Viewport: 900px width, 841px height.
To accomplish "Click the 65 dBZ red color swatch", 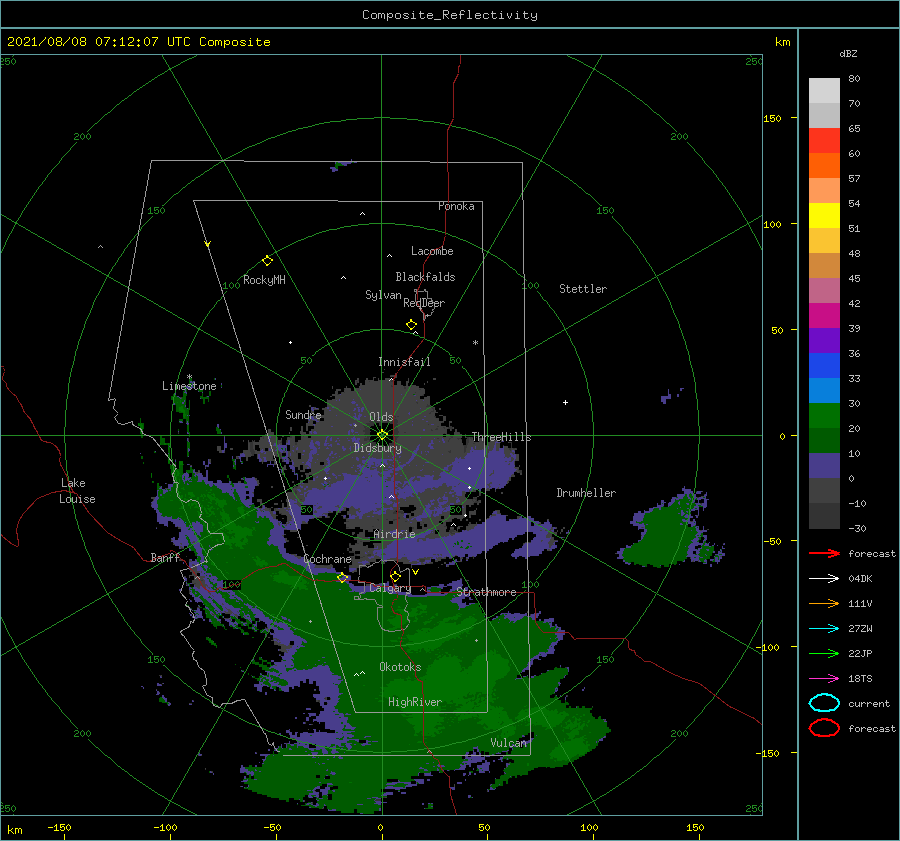I will point(824,140).
